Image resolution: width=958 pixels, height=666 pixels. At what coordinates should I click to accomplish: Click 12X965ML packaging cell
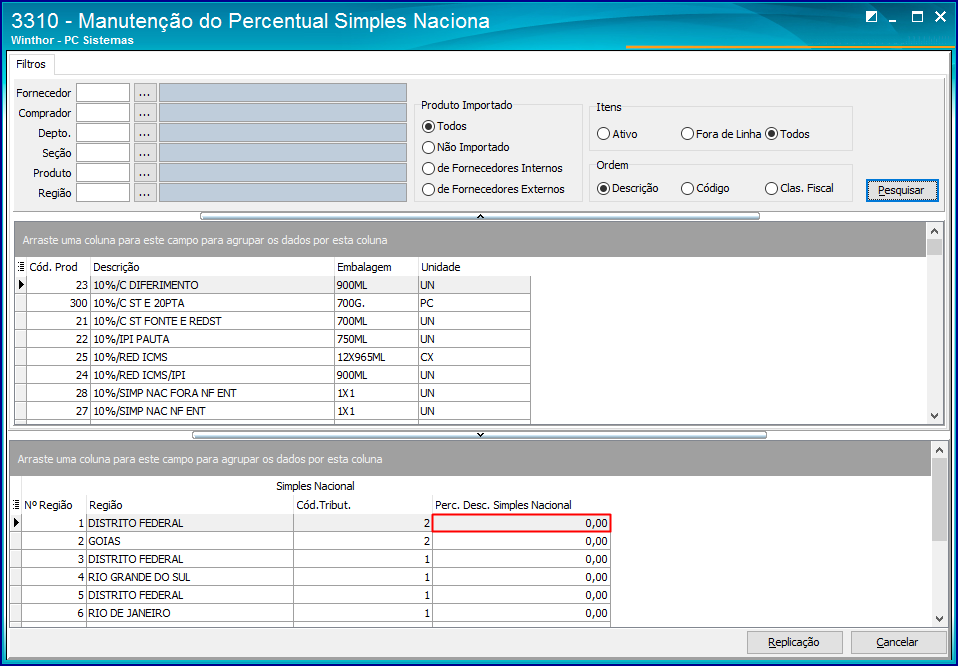coord(376,357)
